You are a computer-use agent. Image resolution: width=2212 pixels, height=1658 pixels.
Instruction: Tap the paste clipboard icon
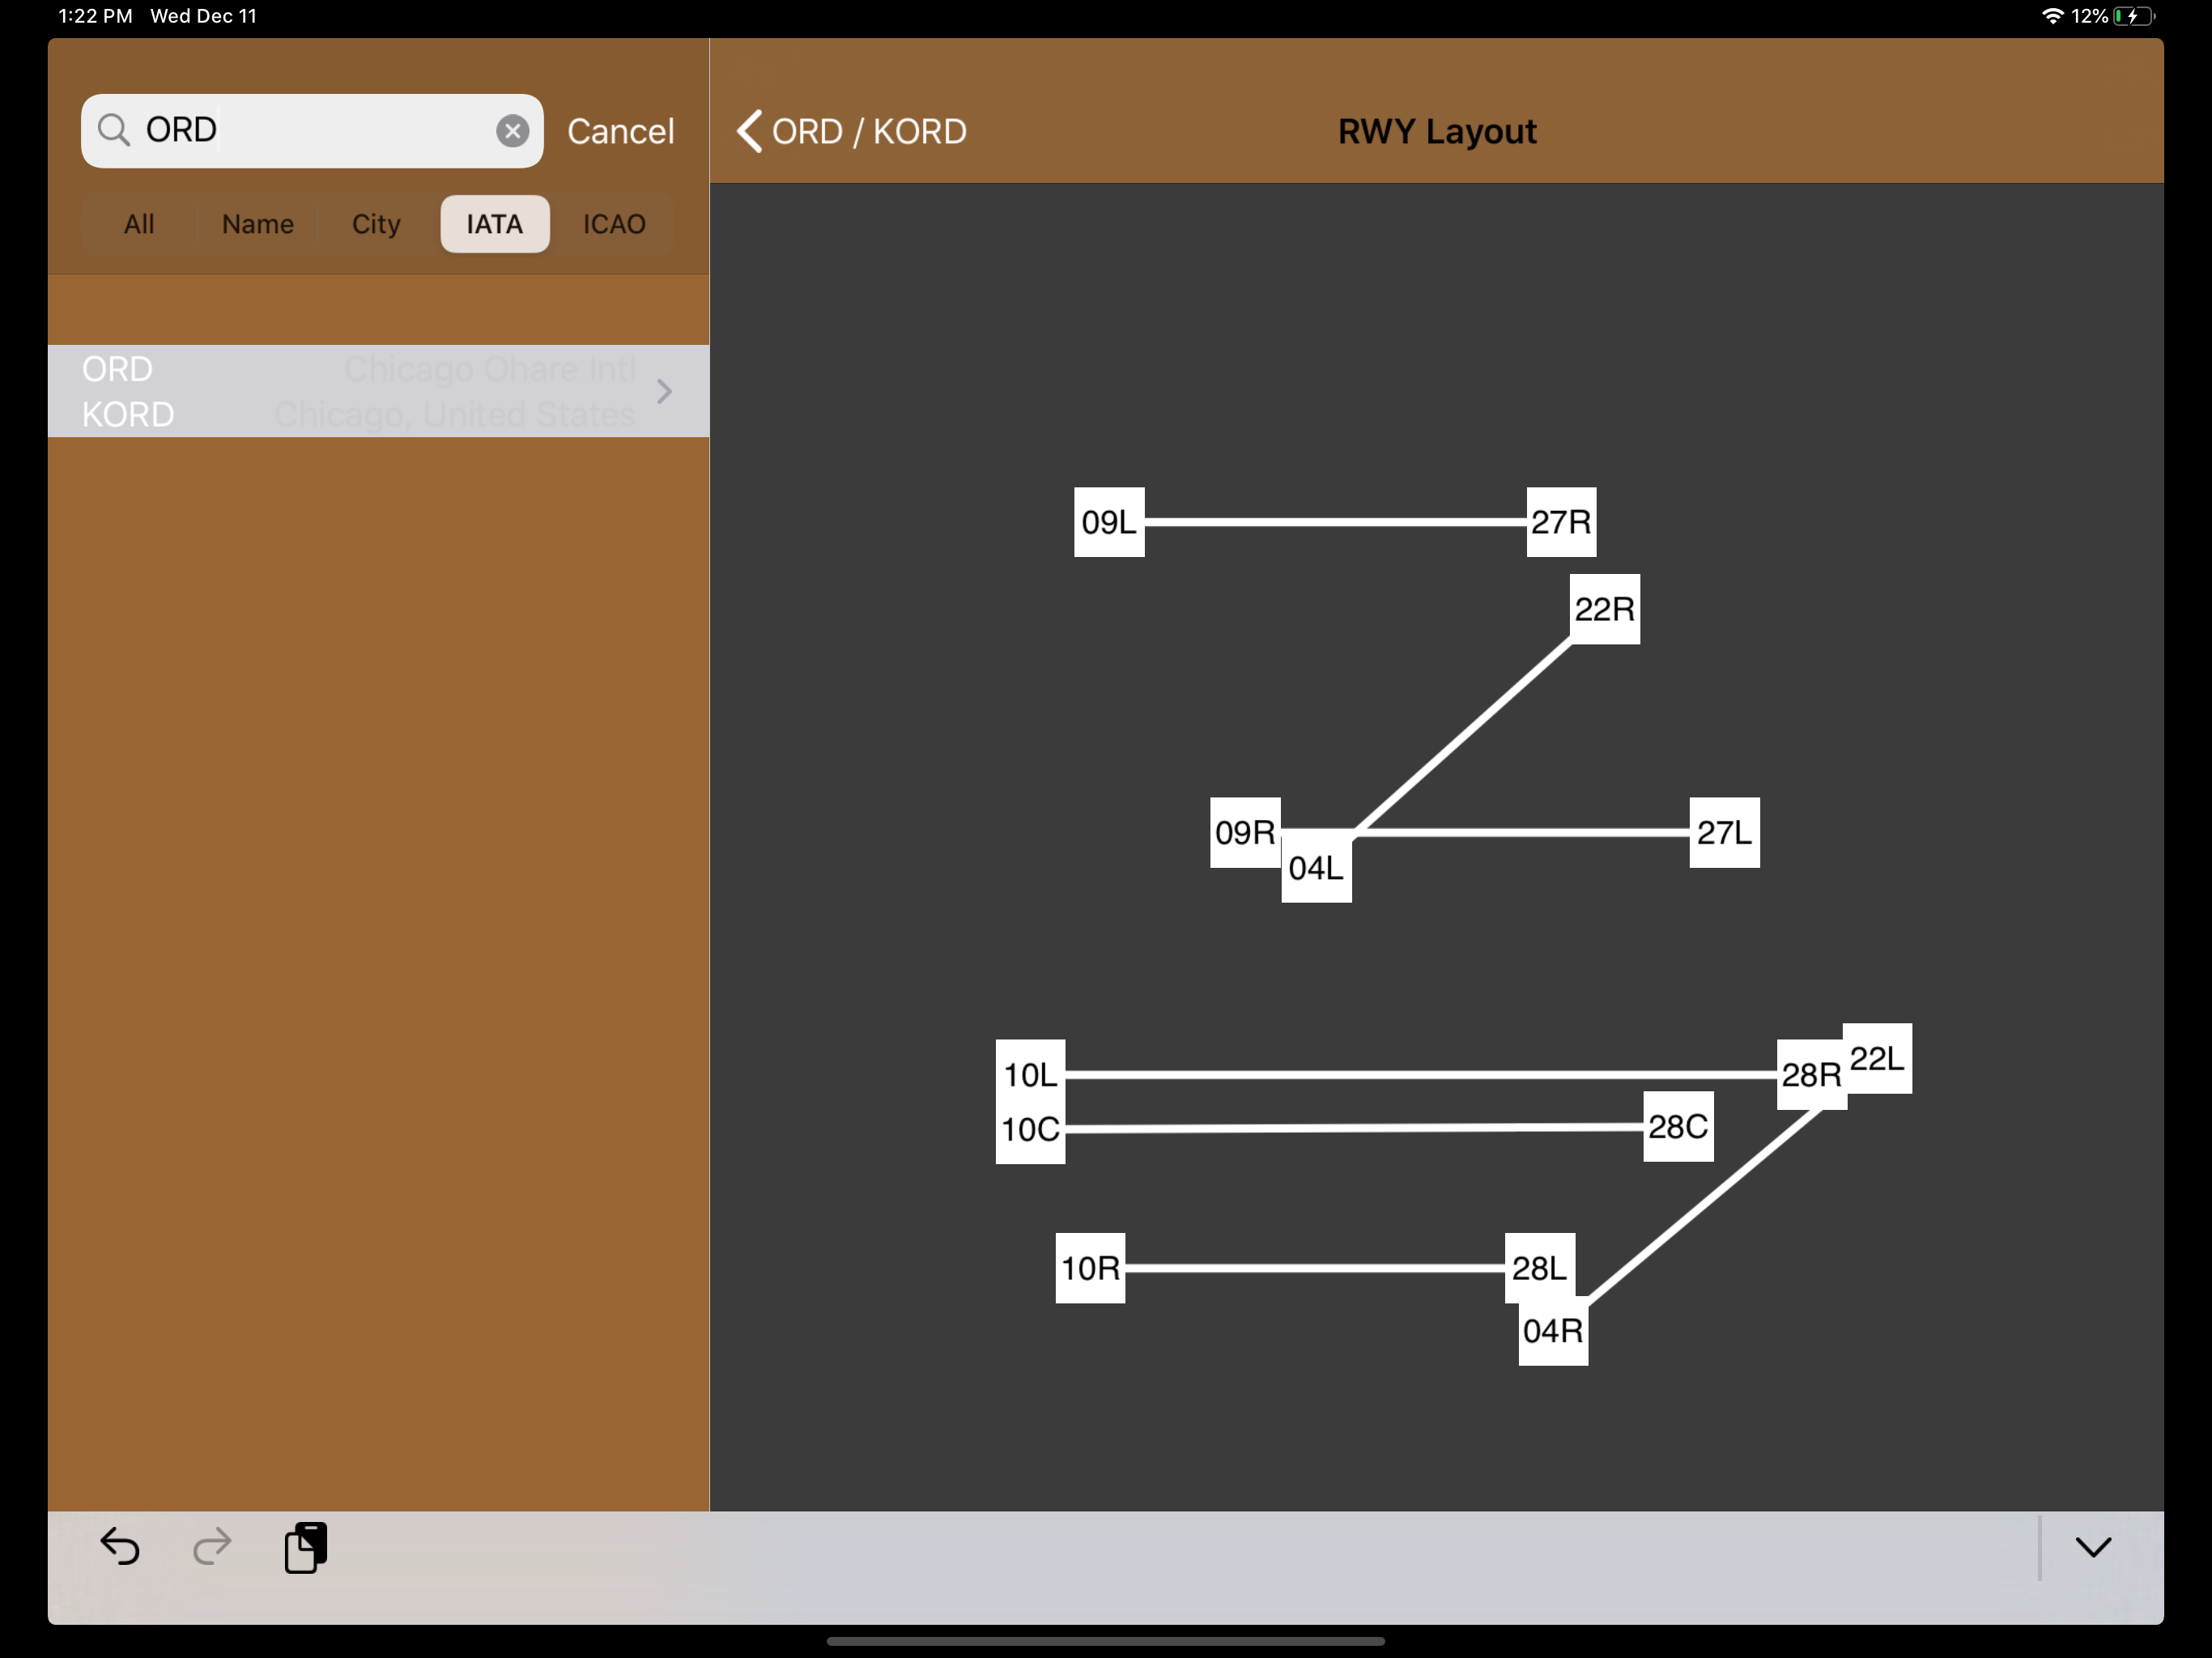(x=306, y=1546)
